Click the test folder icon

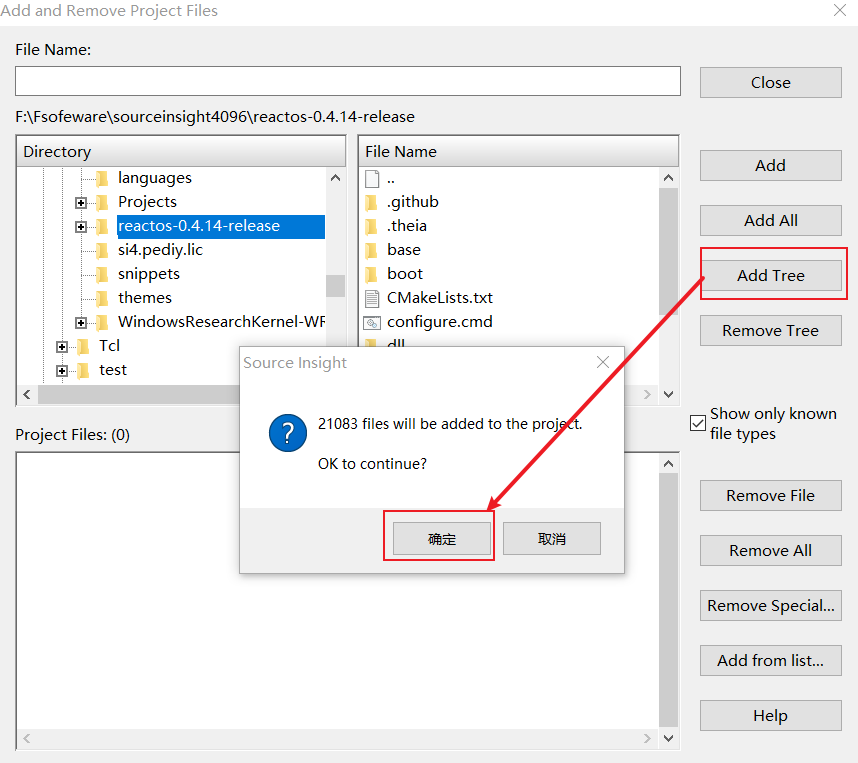tap(83, 370)
